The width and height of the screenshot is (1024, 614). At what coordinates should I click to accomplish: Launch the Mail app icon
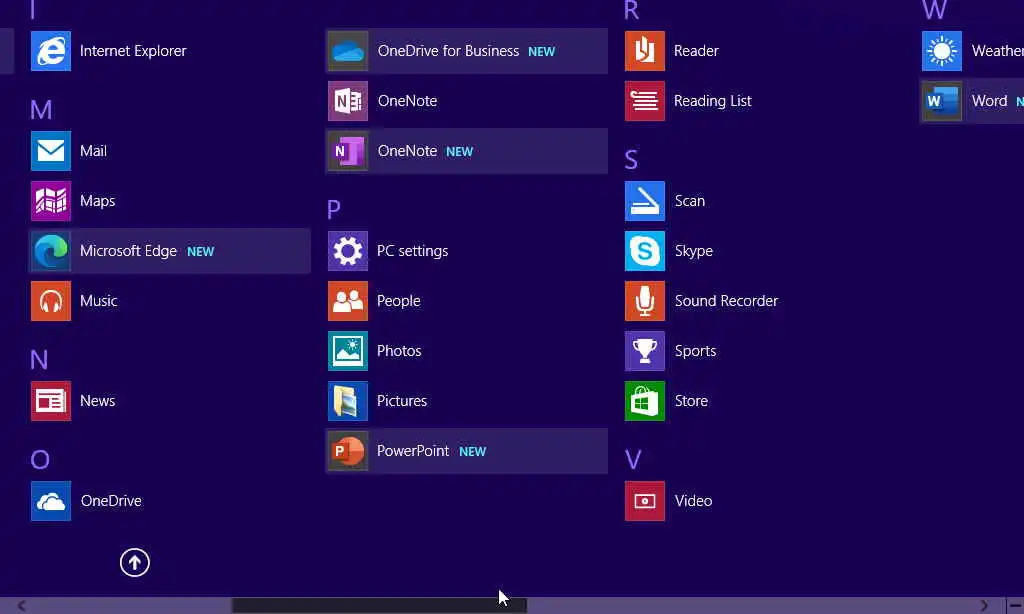(51, 151)
